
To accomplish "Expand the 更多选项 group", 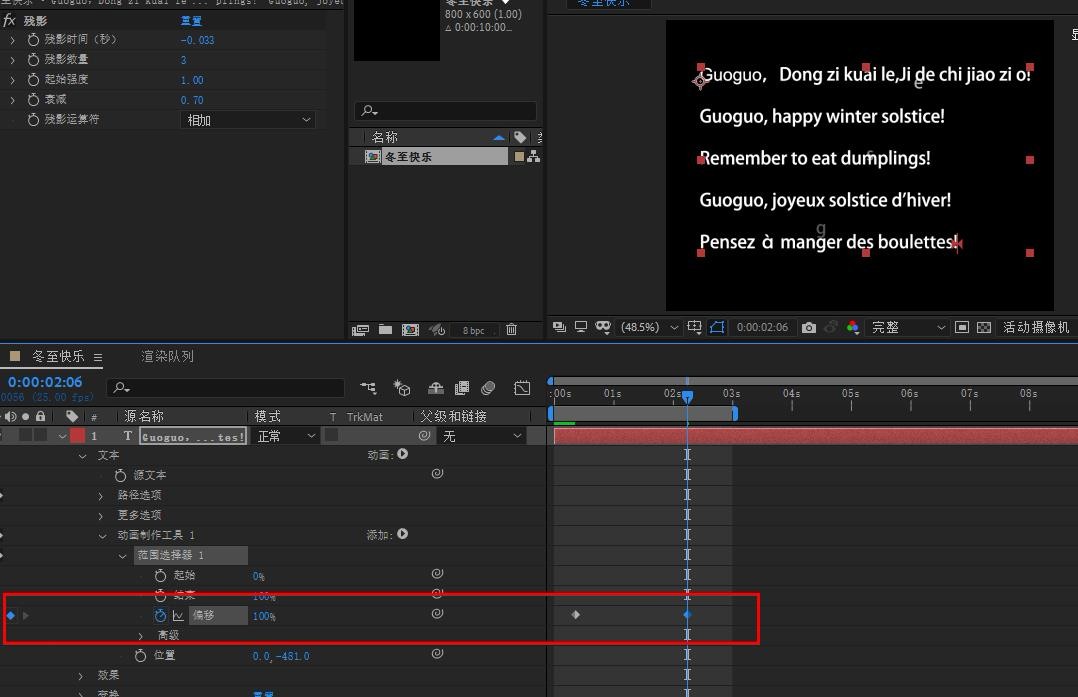I will click(101, 516).
